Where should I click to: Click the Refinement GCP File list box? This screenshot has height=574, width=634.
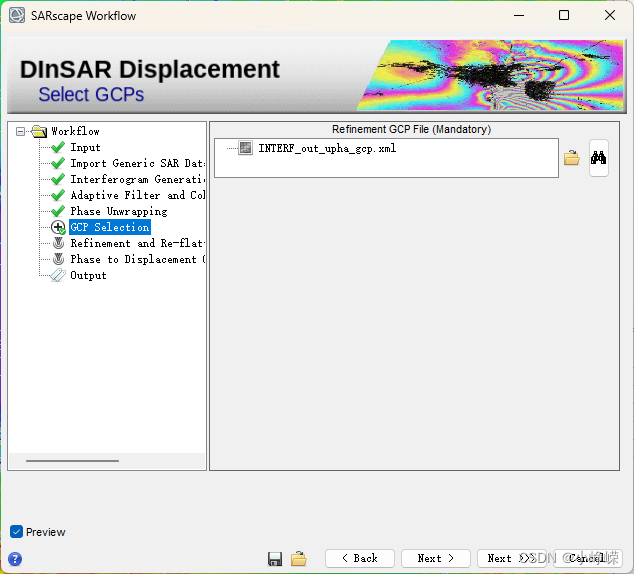(x=386, y=158)
